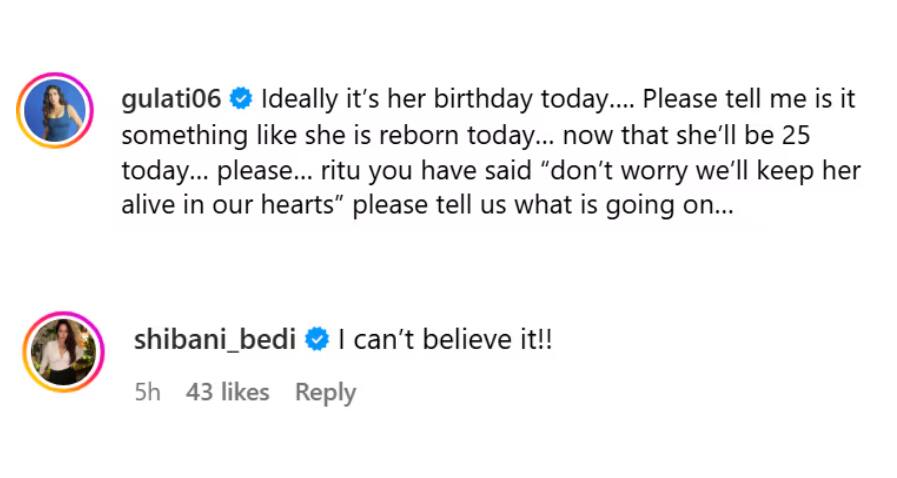Open the gulati06 username link

pyautogui.click(x=170, y=100)
